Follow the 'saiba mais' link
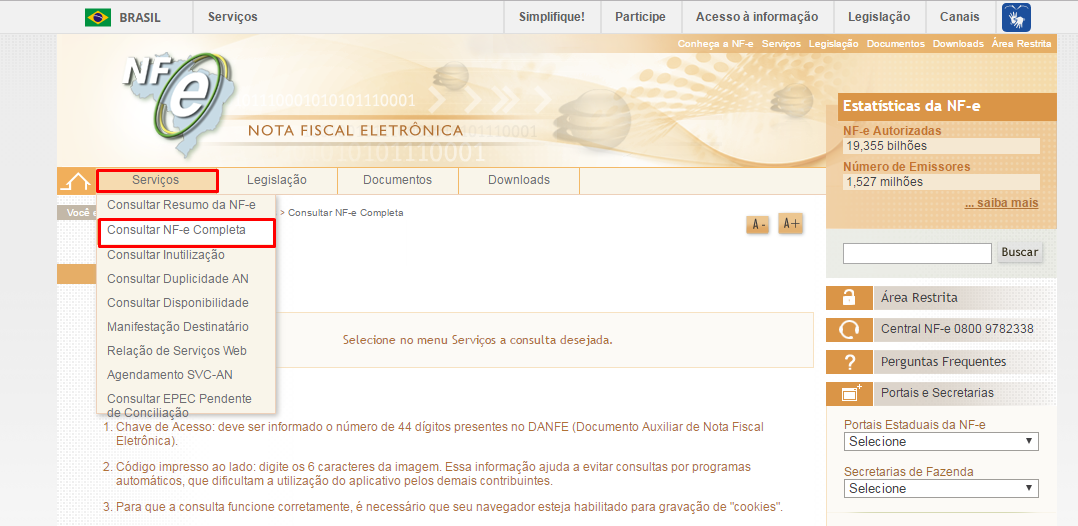 [x=1001, y=204]
